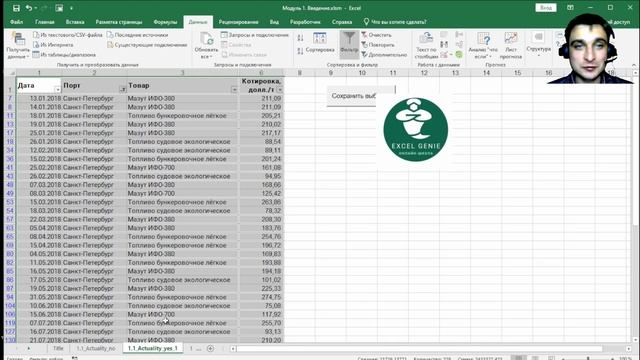Viewport: 640px width, 360px height.
Task: Toggle the Фильтр (Filter) funnel button
Action: coord(349,43)
